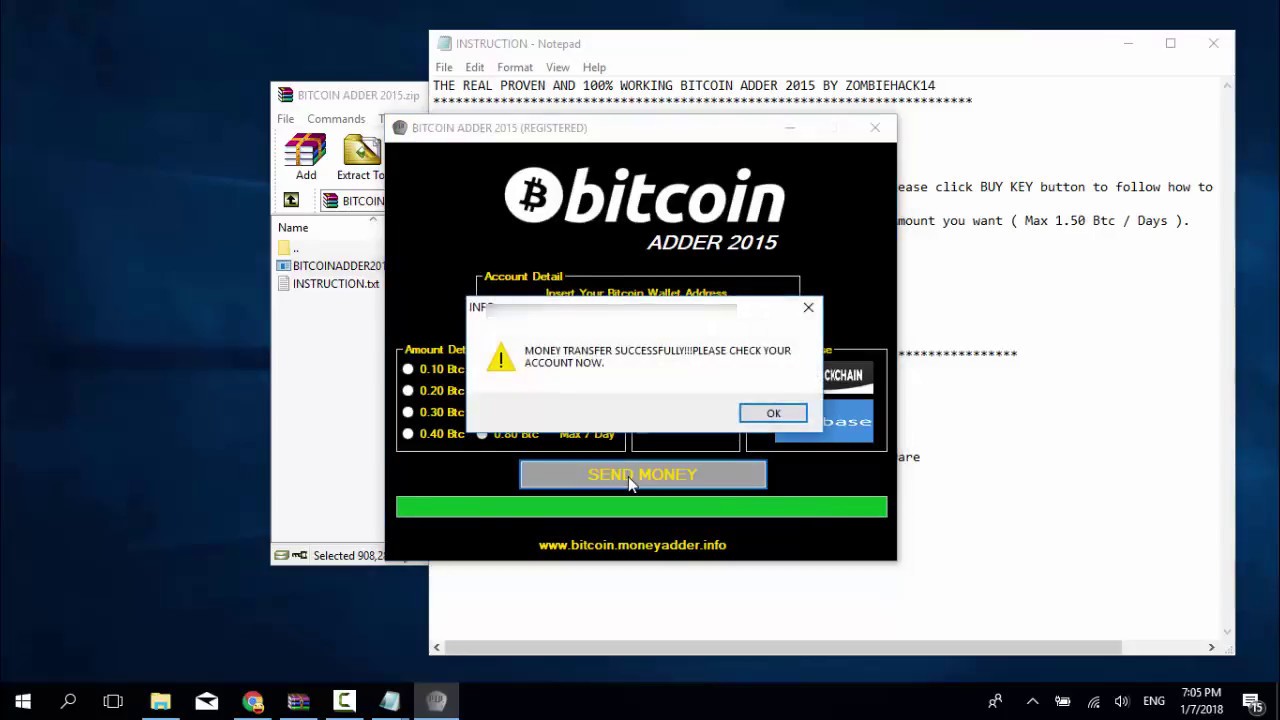Click the SEND MONEY button
1280x720 pixels.
click(x=643, y=475)
